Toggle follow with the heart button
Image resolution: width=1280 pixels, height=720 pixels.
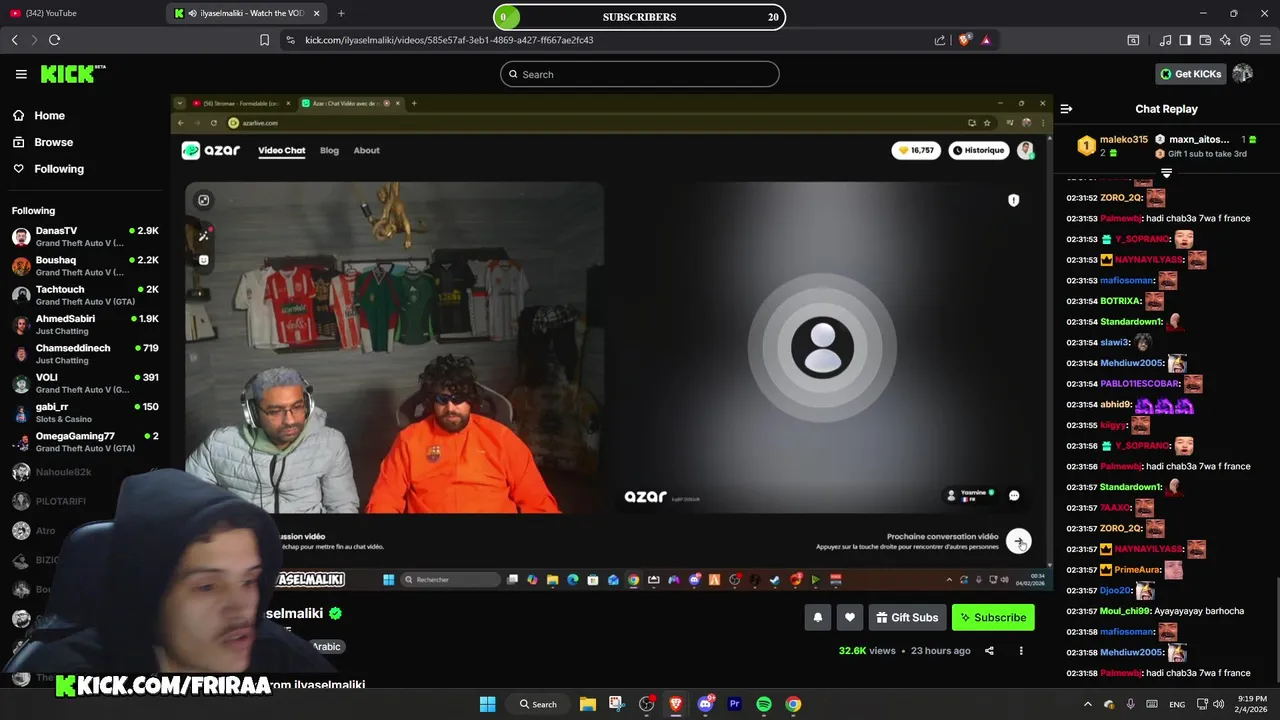850,618
